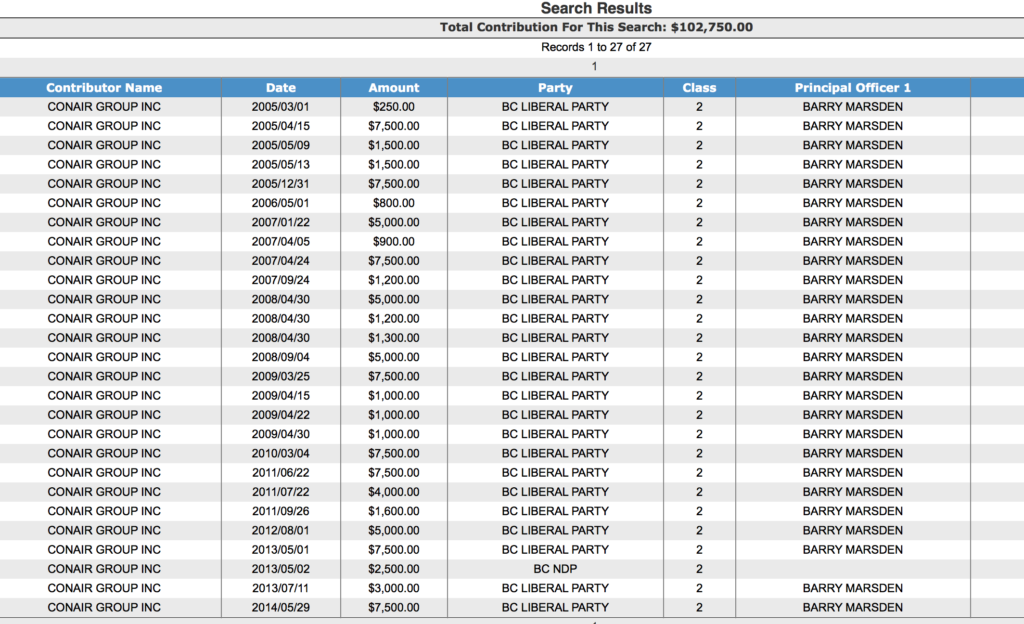This screenshot has height=624, width=1024.
Task: Sort by the Amount column header
Action: coord(394,87)
